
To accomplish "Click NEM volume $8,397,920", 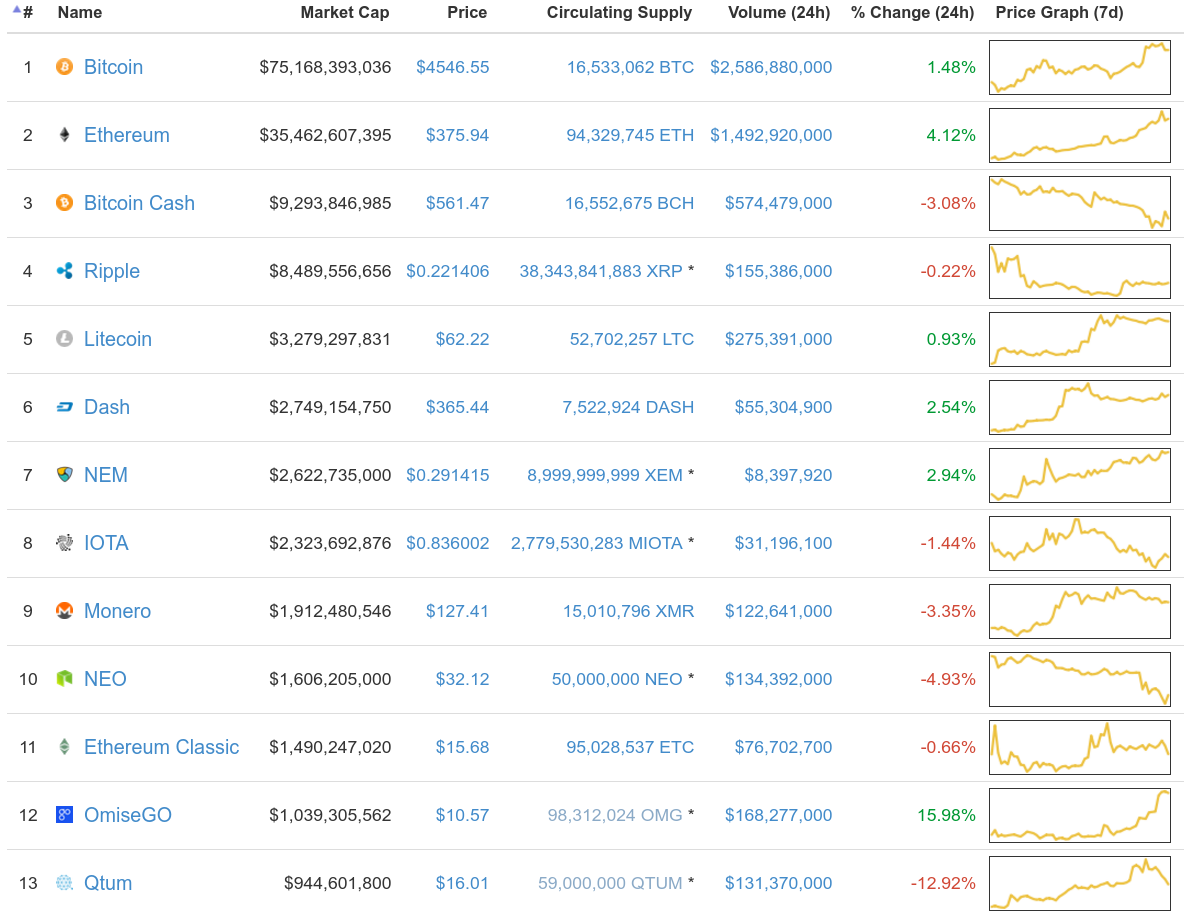I will click(x=788, y=475).
